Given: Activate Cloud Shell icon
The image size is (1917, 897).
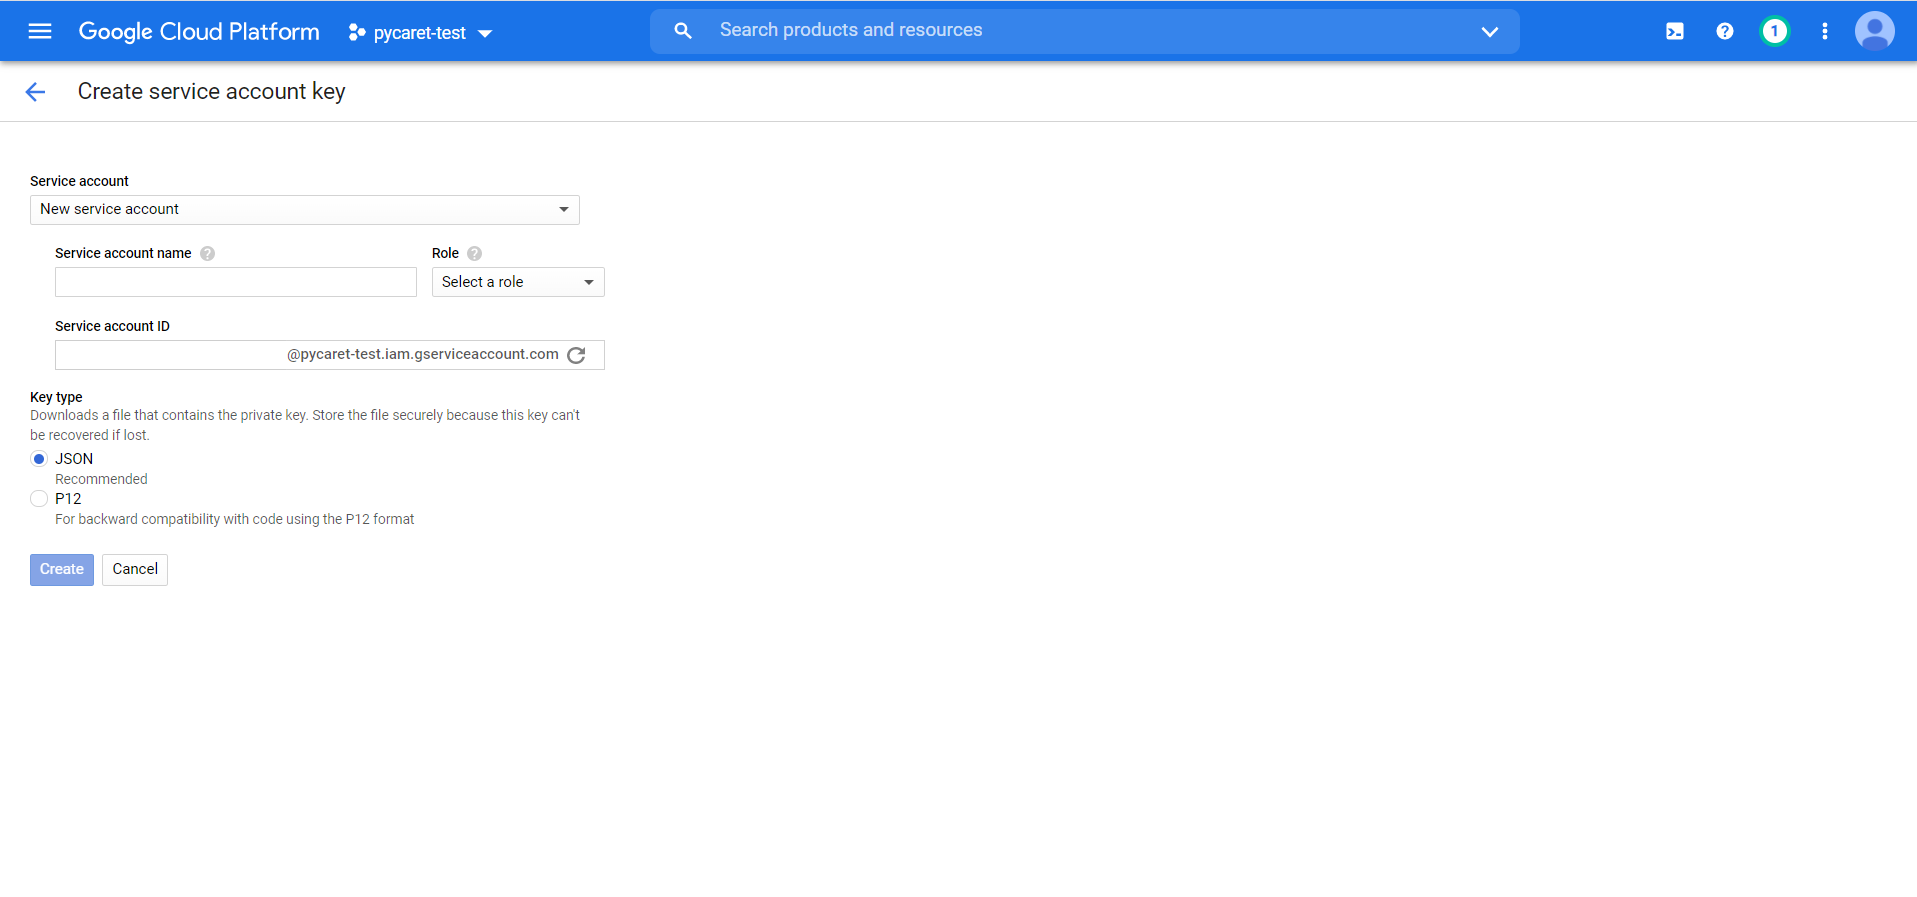Looking at the screenshot, I should pos(1674,31).
